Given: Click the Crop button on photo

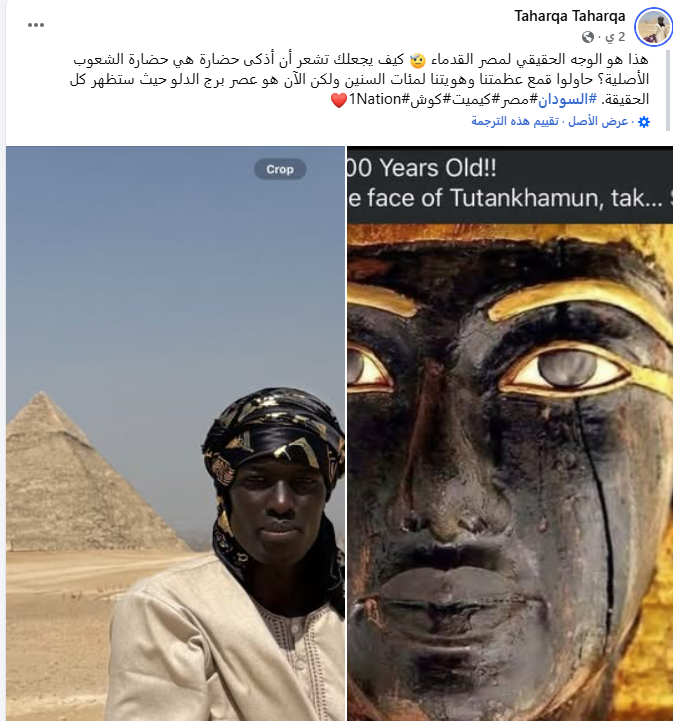Looking at the screenshot, I should (x=280, y=169).
